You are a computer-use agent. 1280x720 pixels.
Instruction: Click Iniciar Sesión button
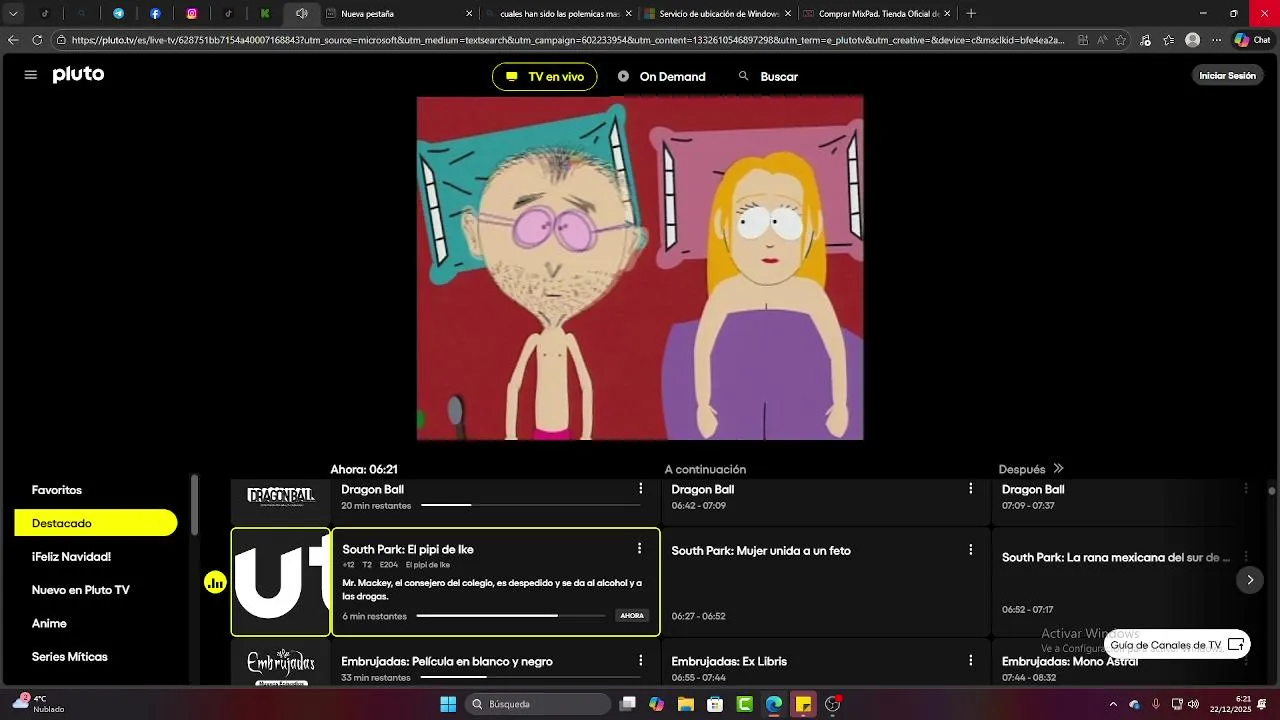tap(1227, 76)
